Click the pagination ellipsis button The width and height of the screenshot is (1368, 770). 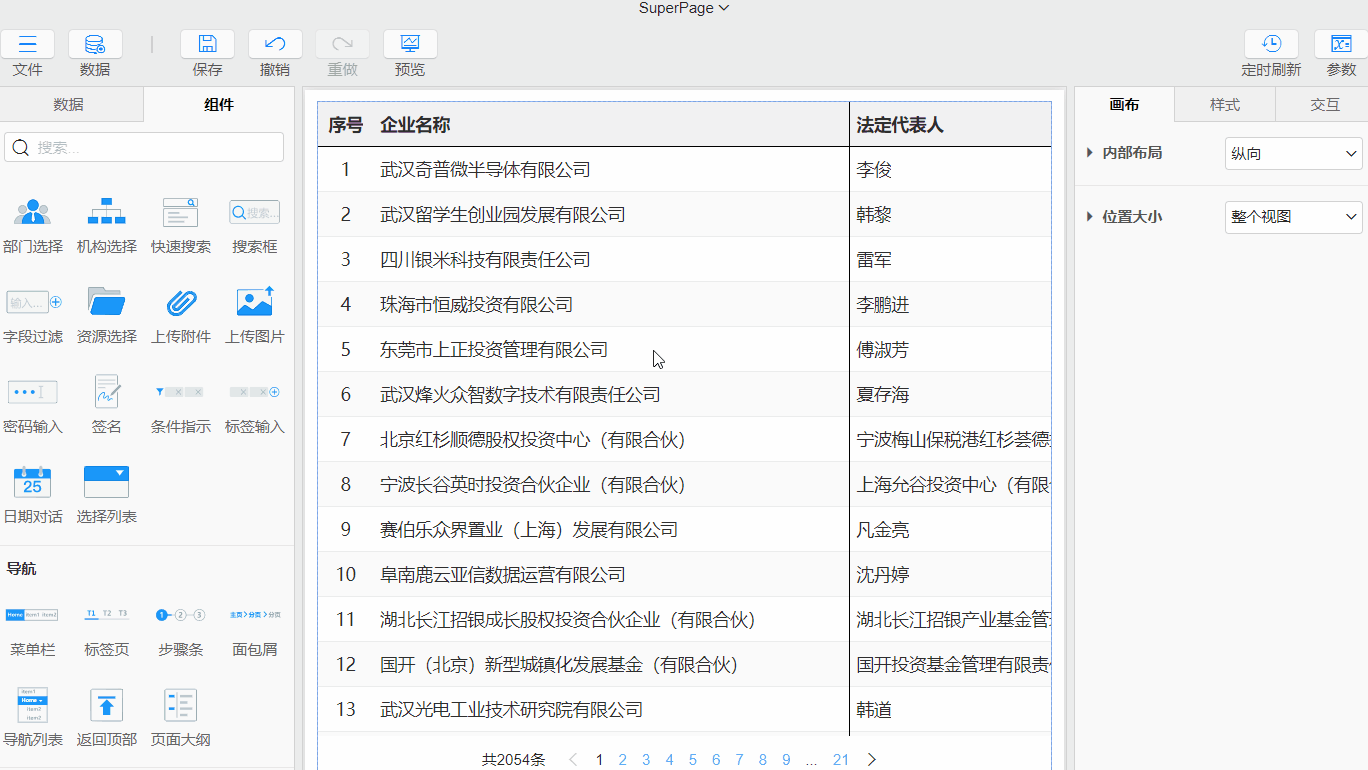(811, 760)
